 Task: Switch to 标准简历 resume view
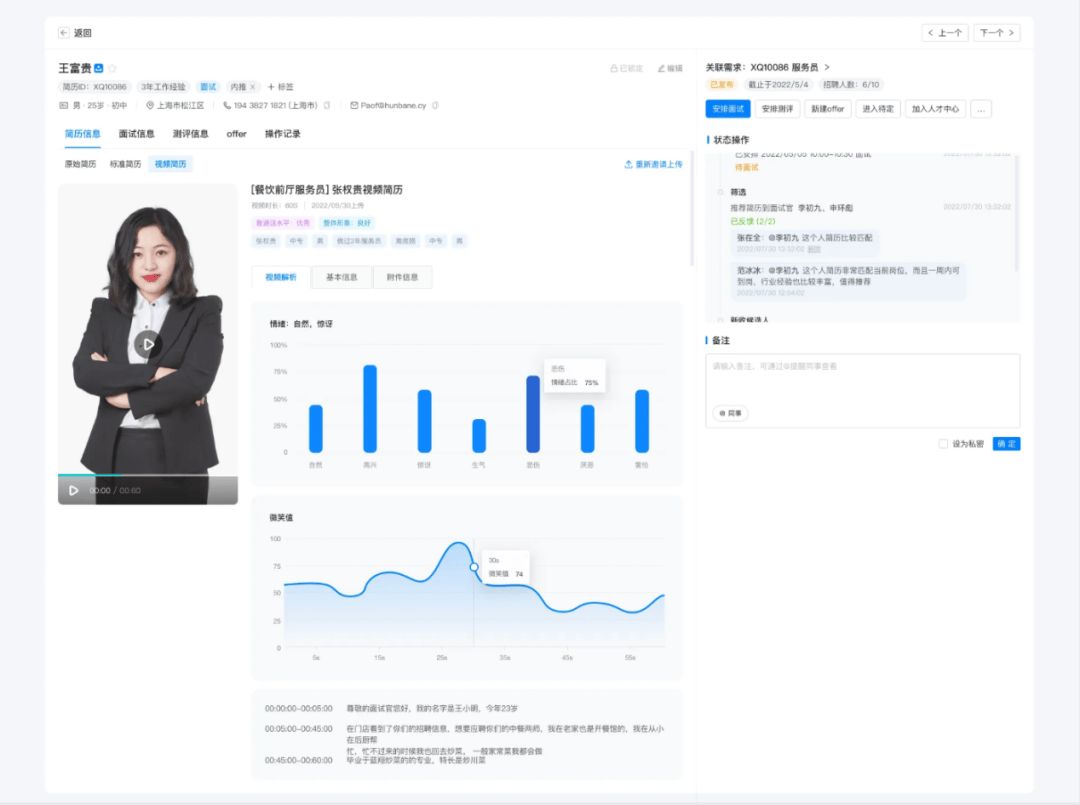(125, 164)
